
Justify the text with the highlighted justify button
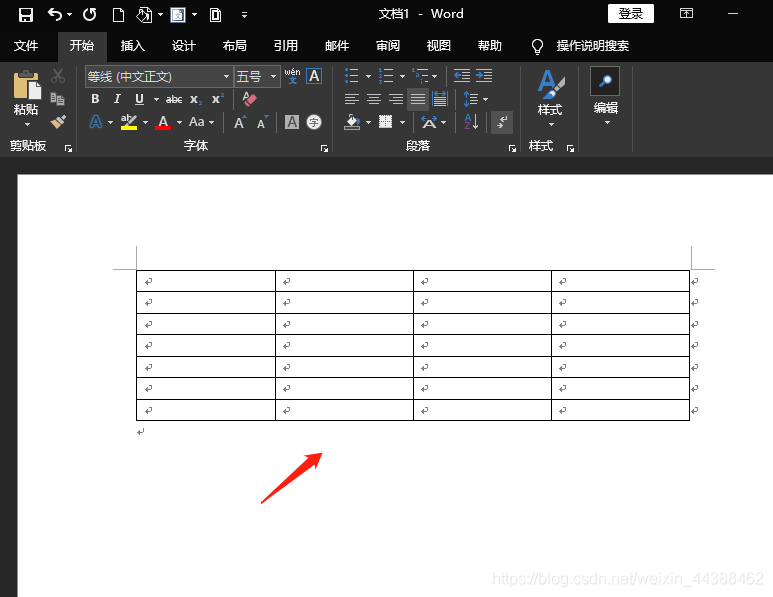pyautogui.click(x=418, y=99)
